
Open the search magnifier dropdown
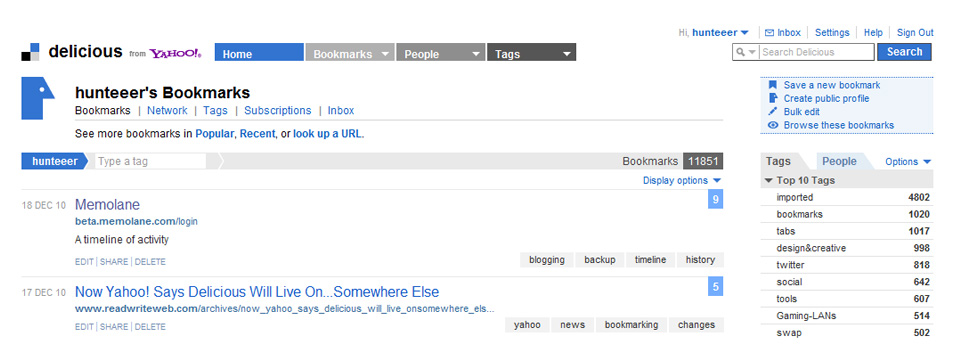(x=746, y=52)
